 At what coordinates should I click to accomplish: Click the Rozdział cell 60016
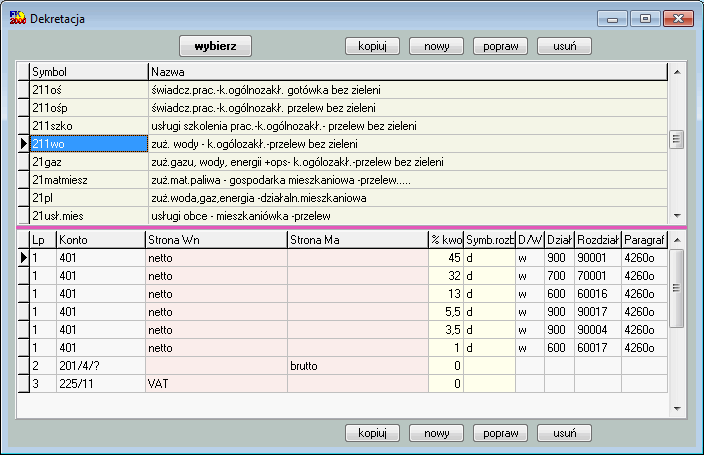point(598,294)
